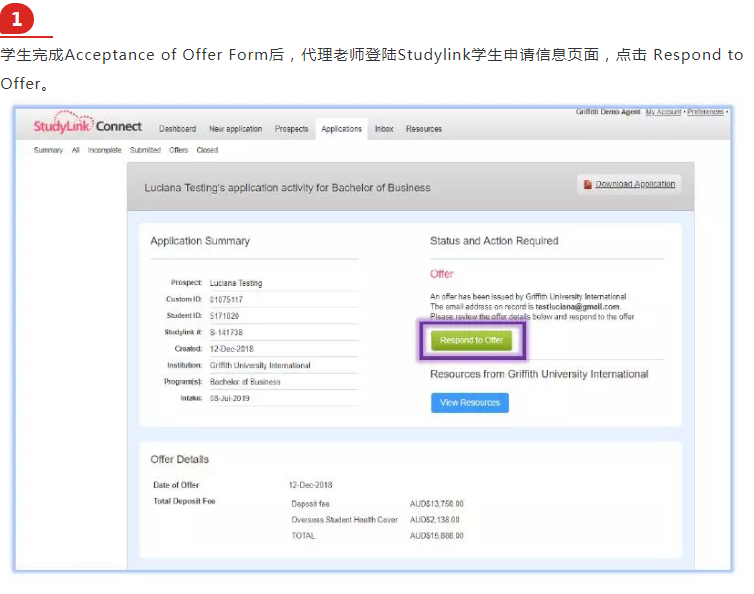Filter applications by All

(76, 150)
